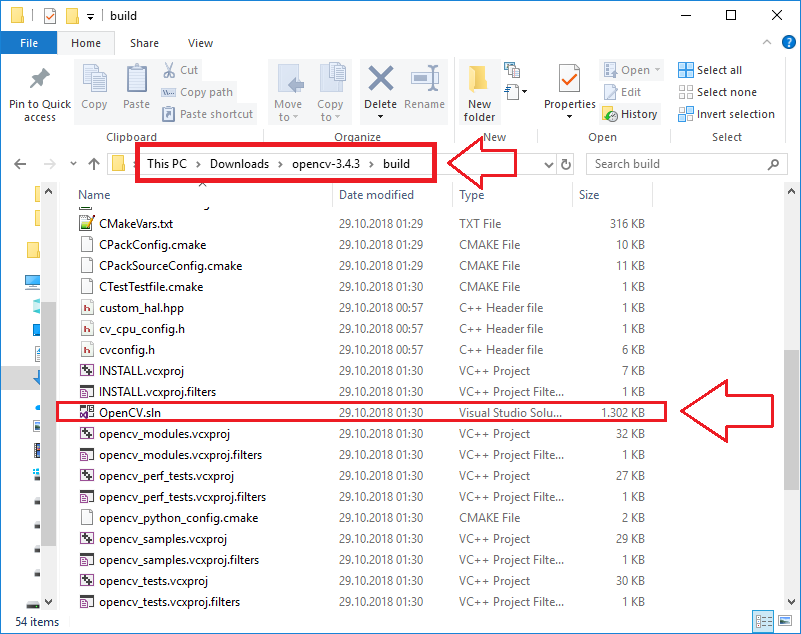Screen dimensions: 801x634
Task: Click Paste shortcut in ribbon
Action: coord(207,114)
